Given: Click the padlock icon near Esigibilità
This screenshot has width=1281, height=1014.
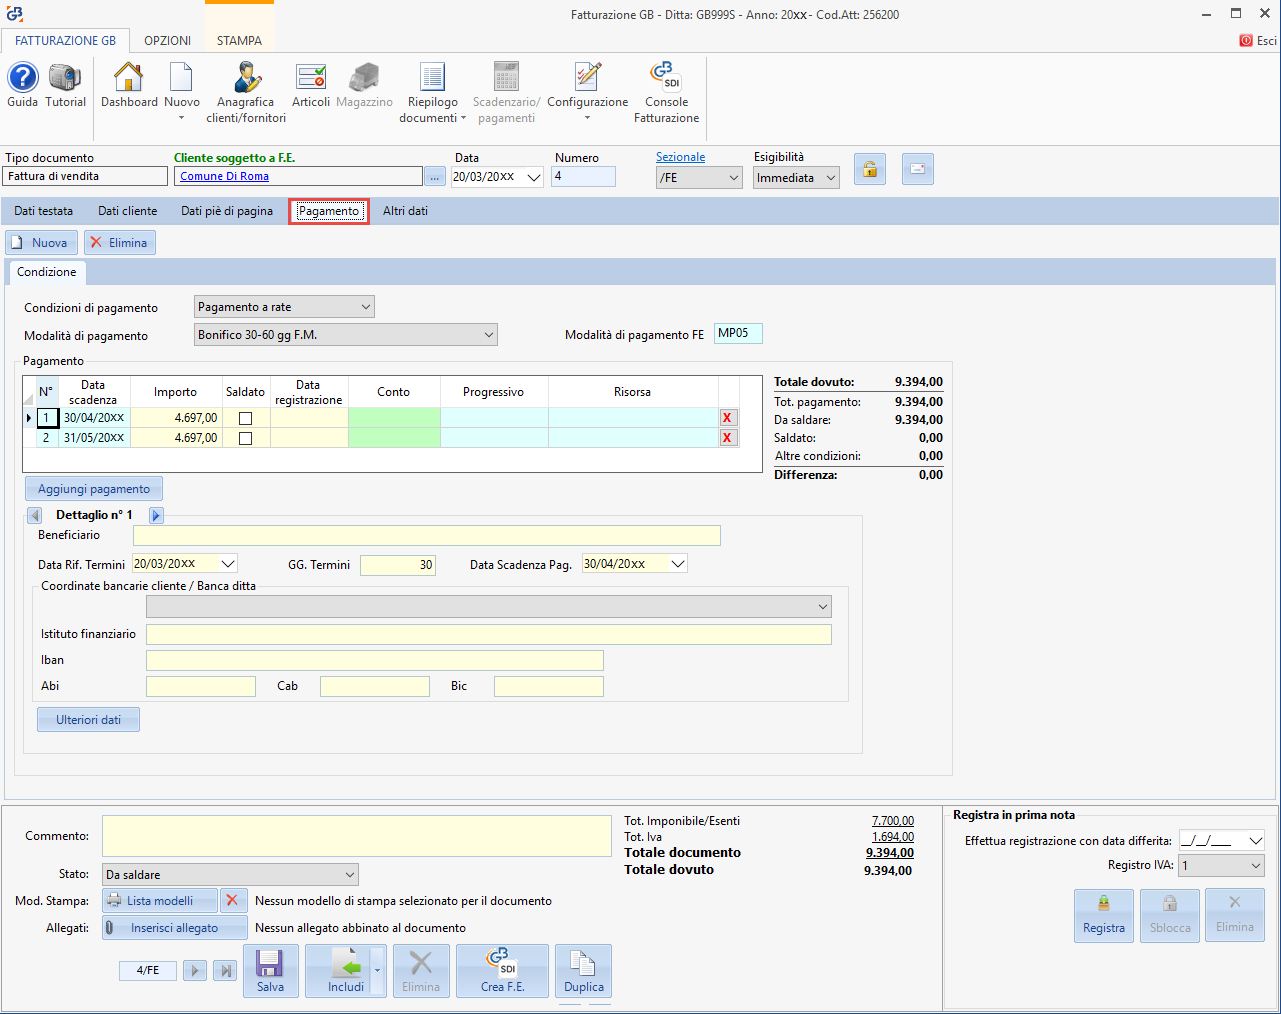Looking at the screenshot, I should 870,170.
